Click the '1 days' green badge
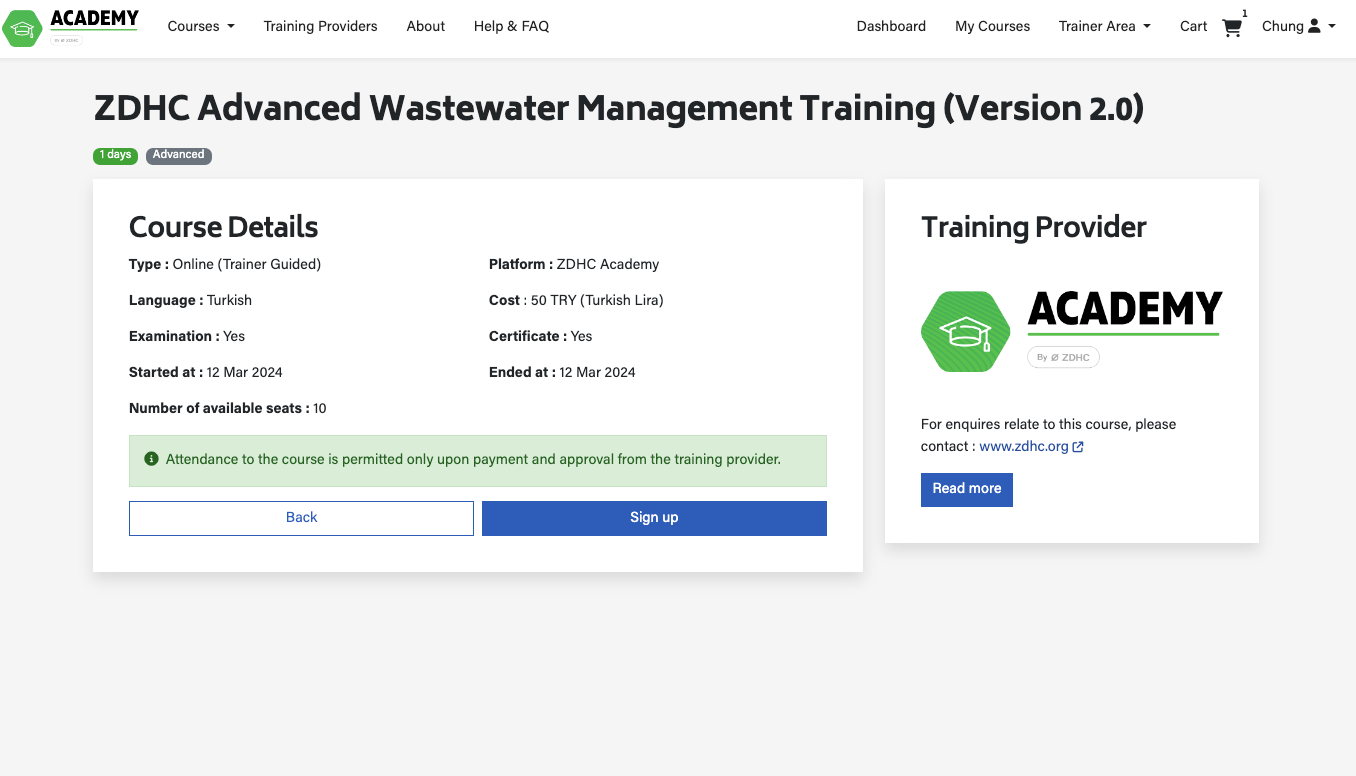The width and height of the screenshot is (1356, 776). click(x=115, y=155)
